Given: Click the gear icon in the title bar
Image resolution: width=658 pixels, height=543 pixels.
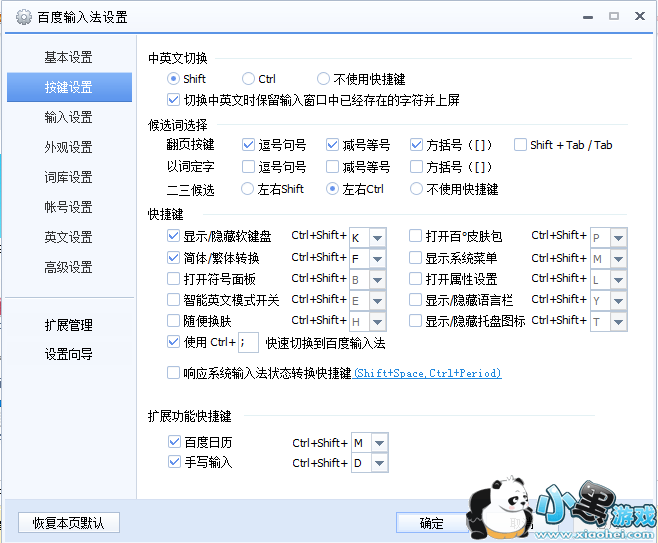Looking at the screenshot, I should pos(24,17).
